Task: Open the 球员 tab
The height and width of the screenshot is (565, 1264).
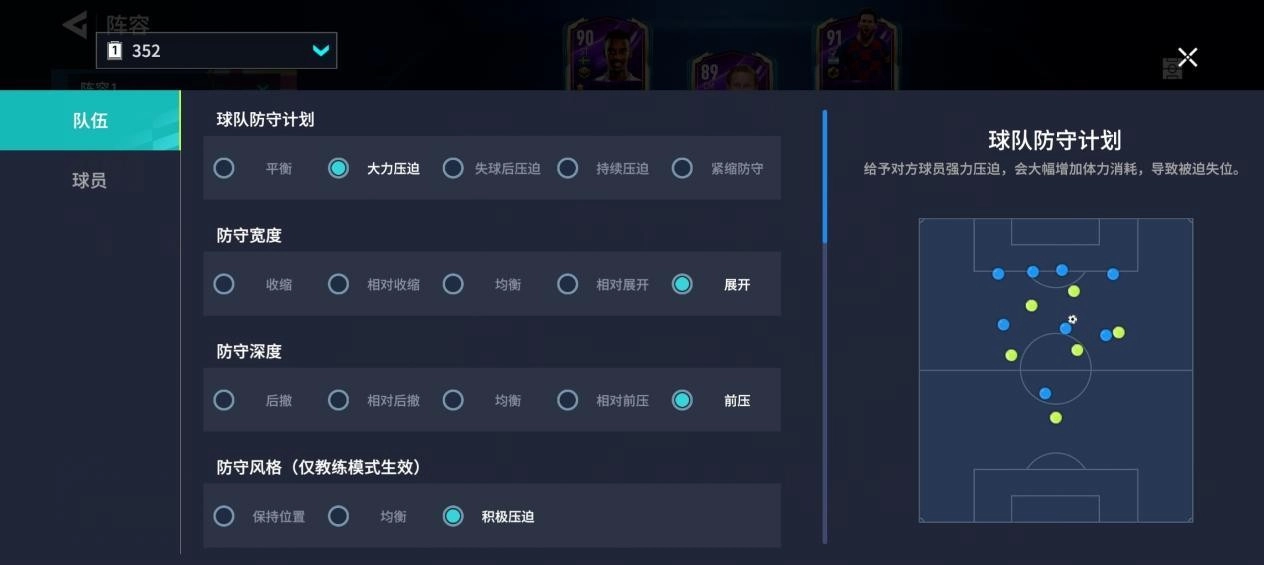Action: point(90,180)
